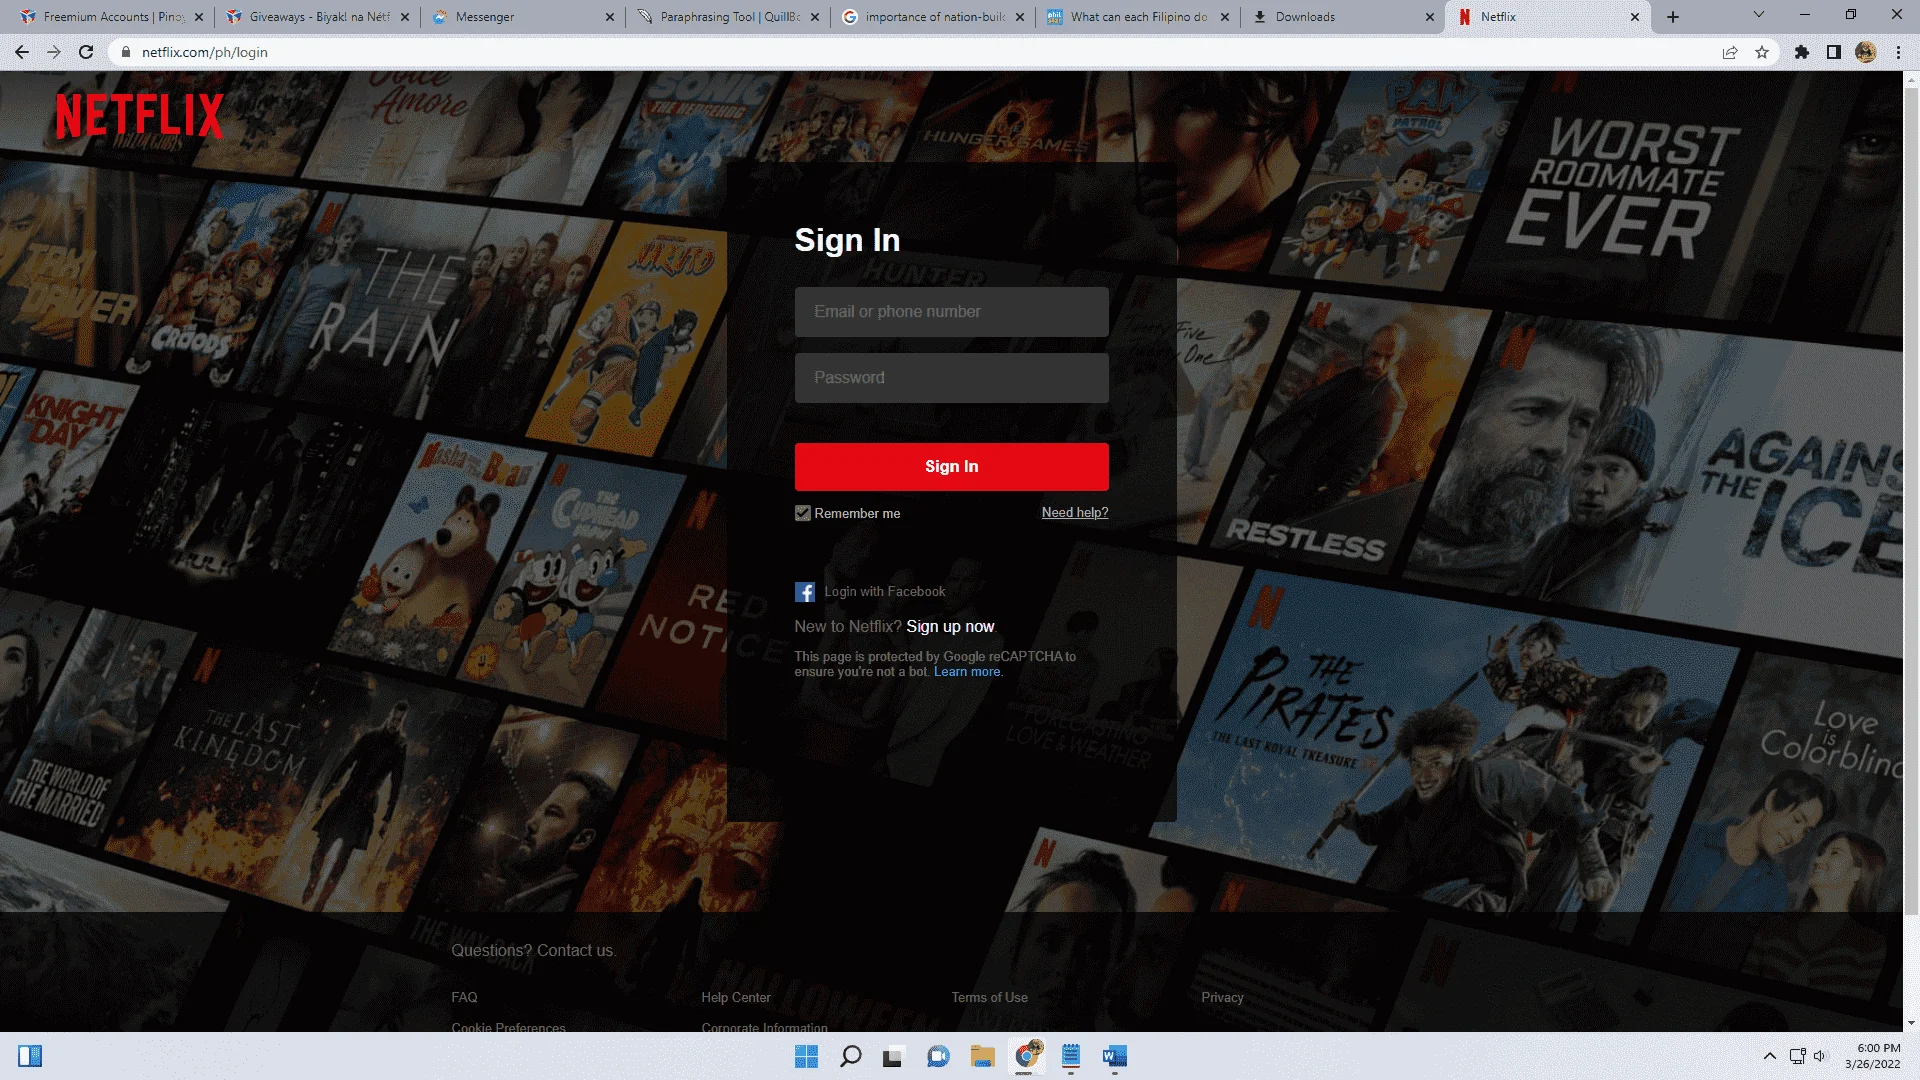1920x1080 pixels.
Task: Focus the Email or phone number field
Action: click(951, 312)
